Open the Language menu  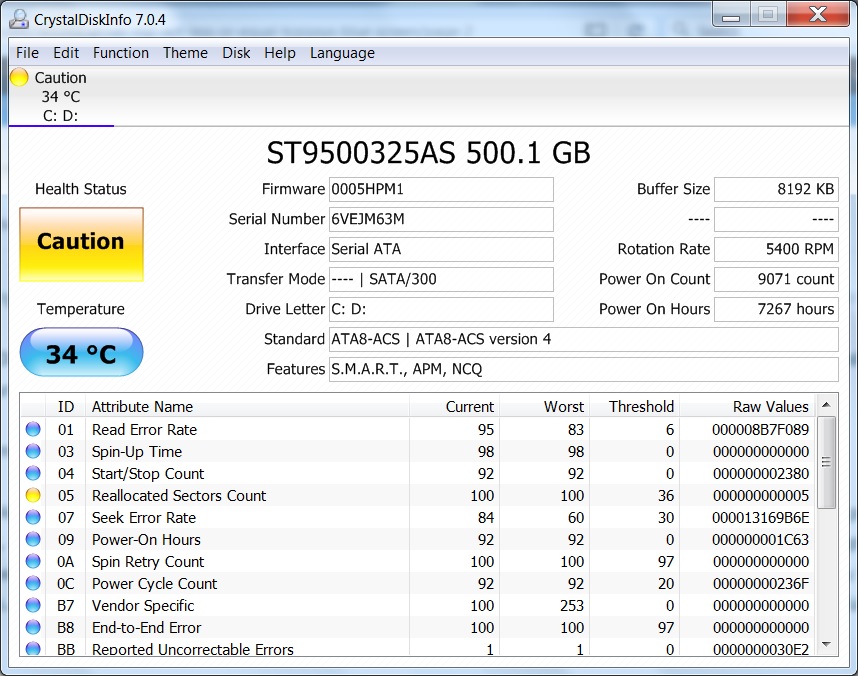coord(342,53)
